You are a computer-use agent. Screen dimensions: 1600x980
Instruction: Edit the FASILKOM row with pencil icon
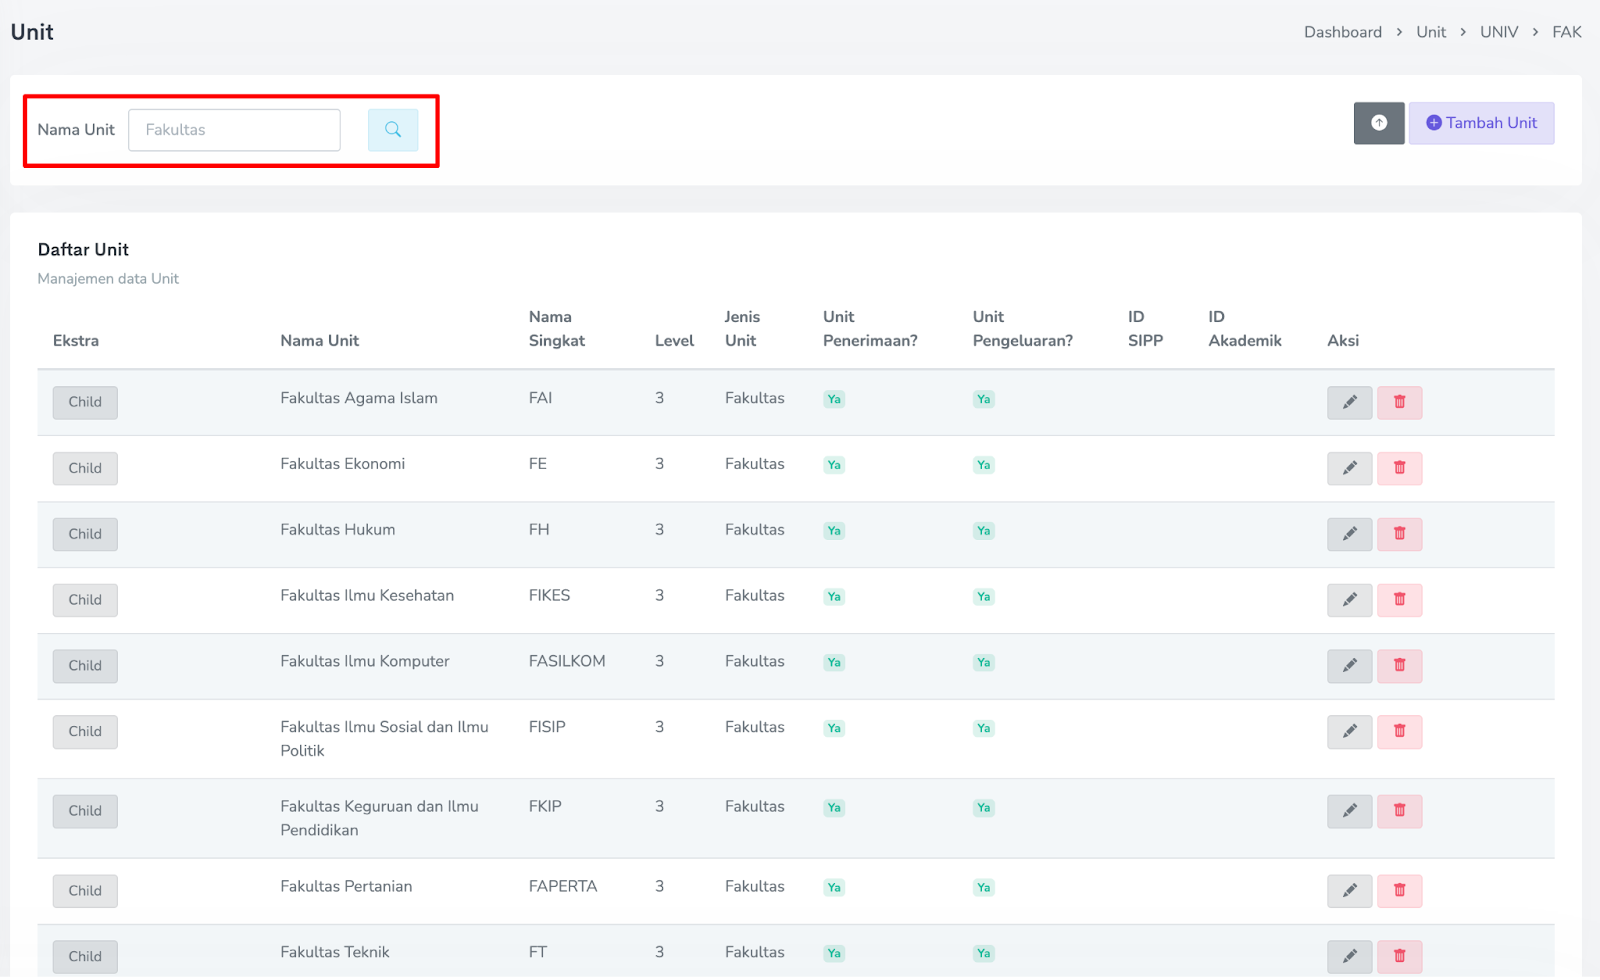[x=1349, y=666]
